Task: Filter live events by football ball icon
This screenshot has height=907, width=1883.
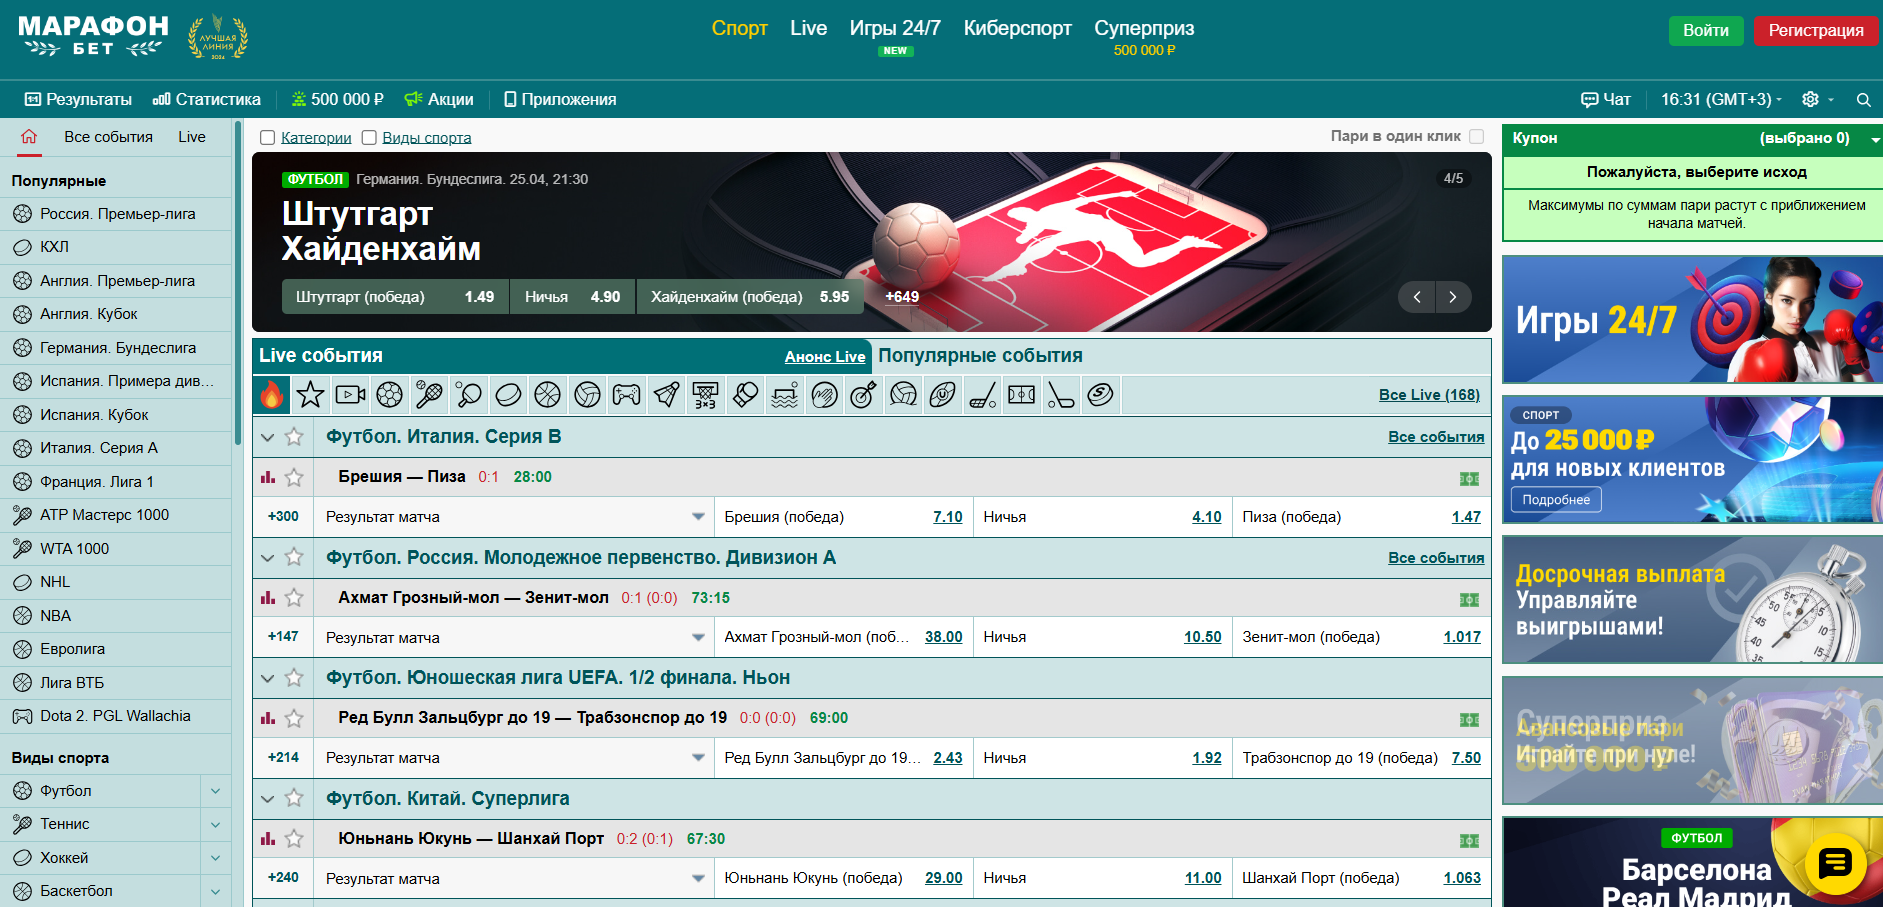Action: [389, 395]
